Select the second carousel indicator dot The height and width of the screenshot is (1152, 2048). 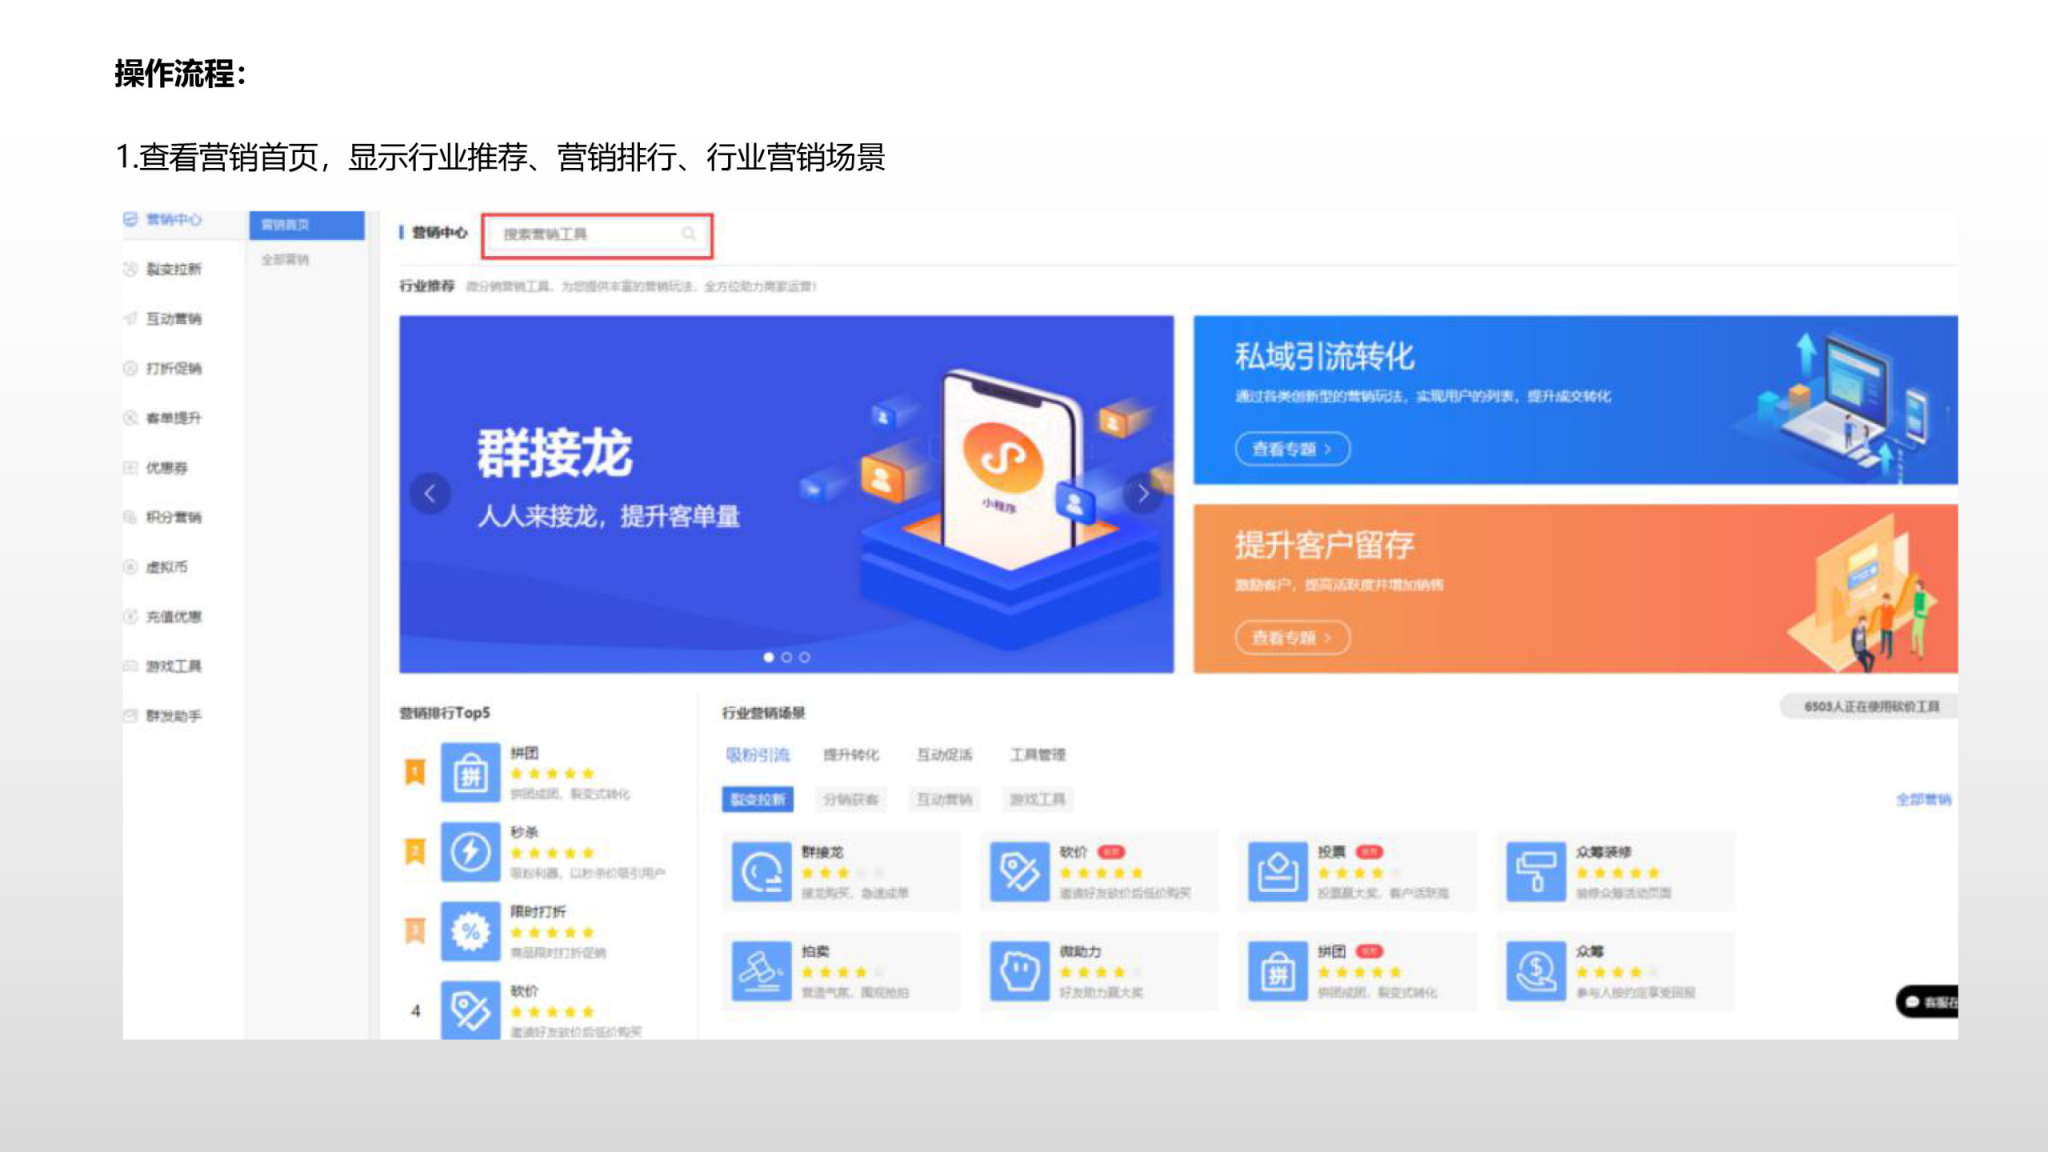click(787, 657)
